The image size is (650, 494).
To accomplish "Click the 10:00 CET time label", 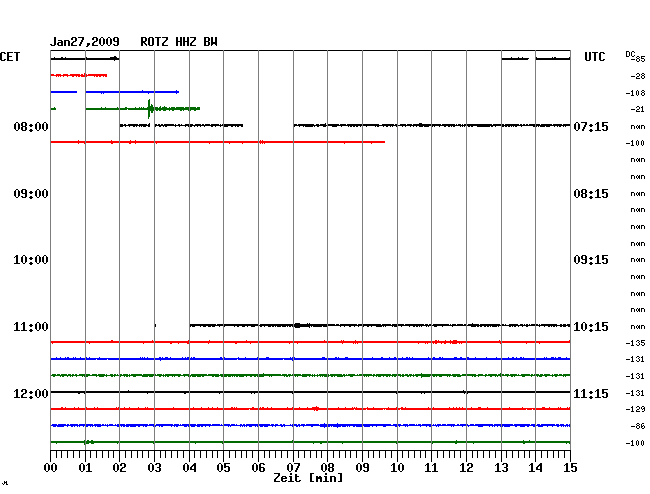I will [x=31, y=260].
